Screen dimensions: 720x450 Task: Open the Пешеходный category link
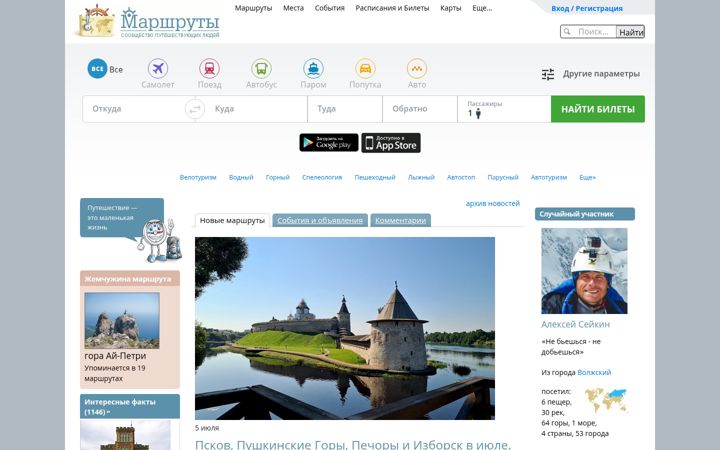pyautogui.click(x=375, y=177)
